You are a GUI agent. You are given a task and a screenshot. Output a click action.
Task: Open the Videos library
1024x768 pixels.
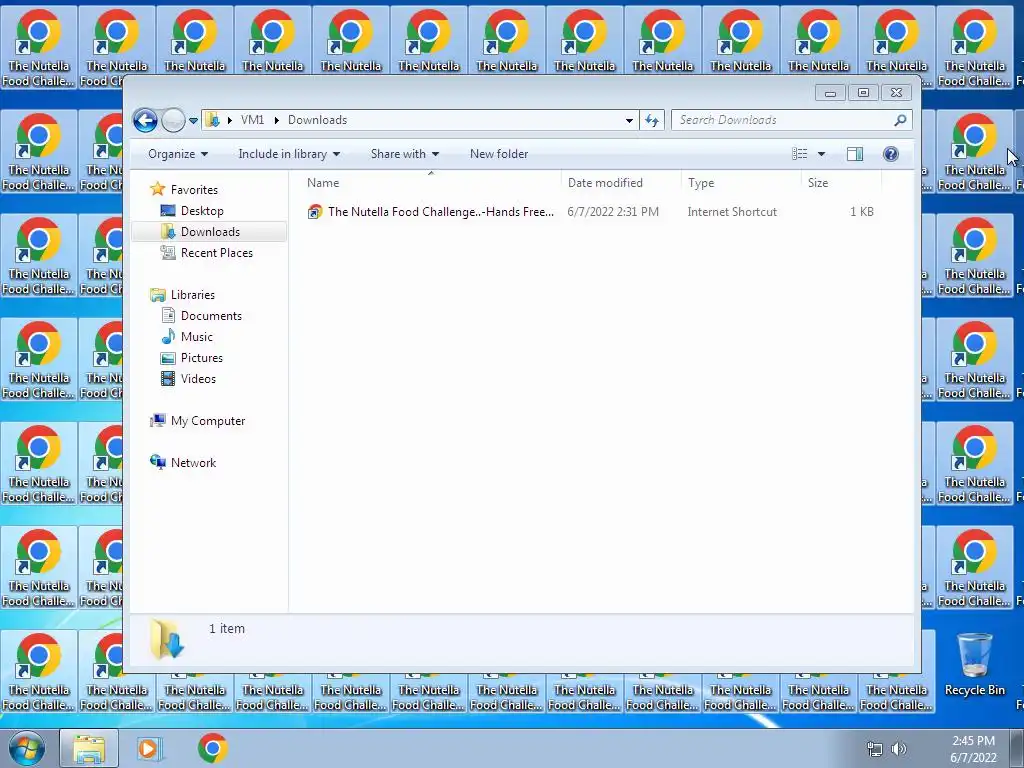198,379
